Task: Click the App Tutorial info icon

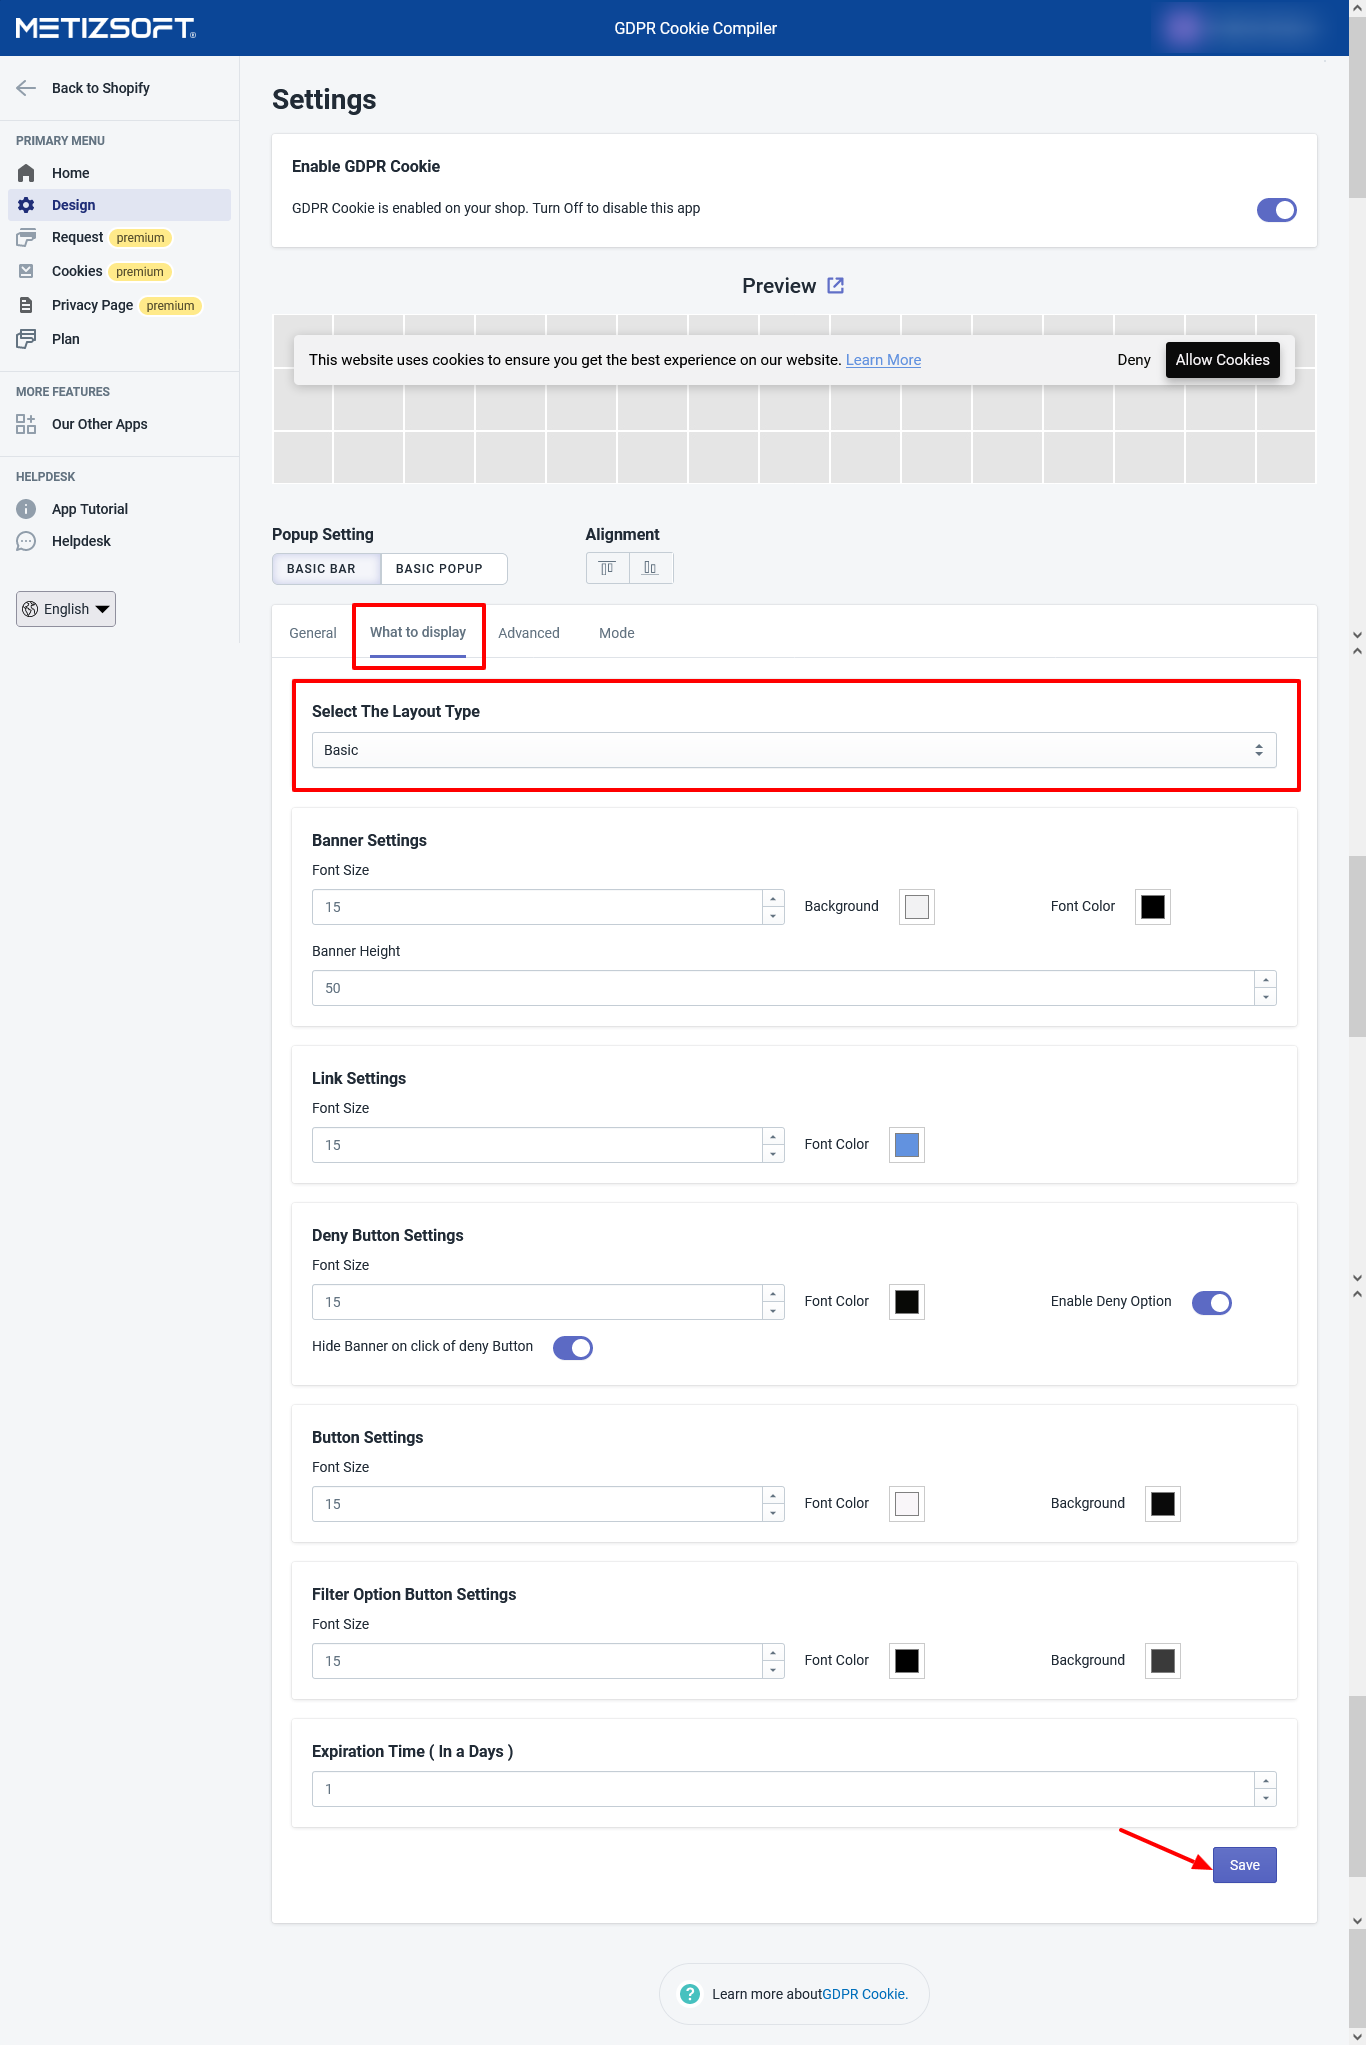Action: pos(26,509)
